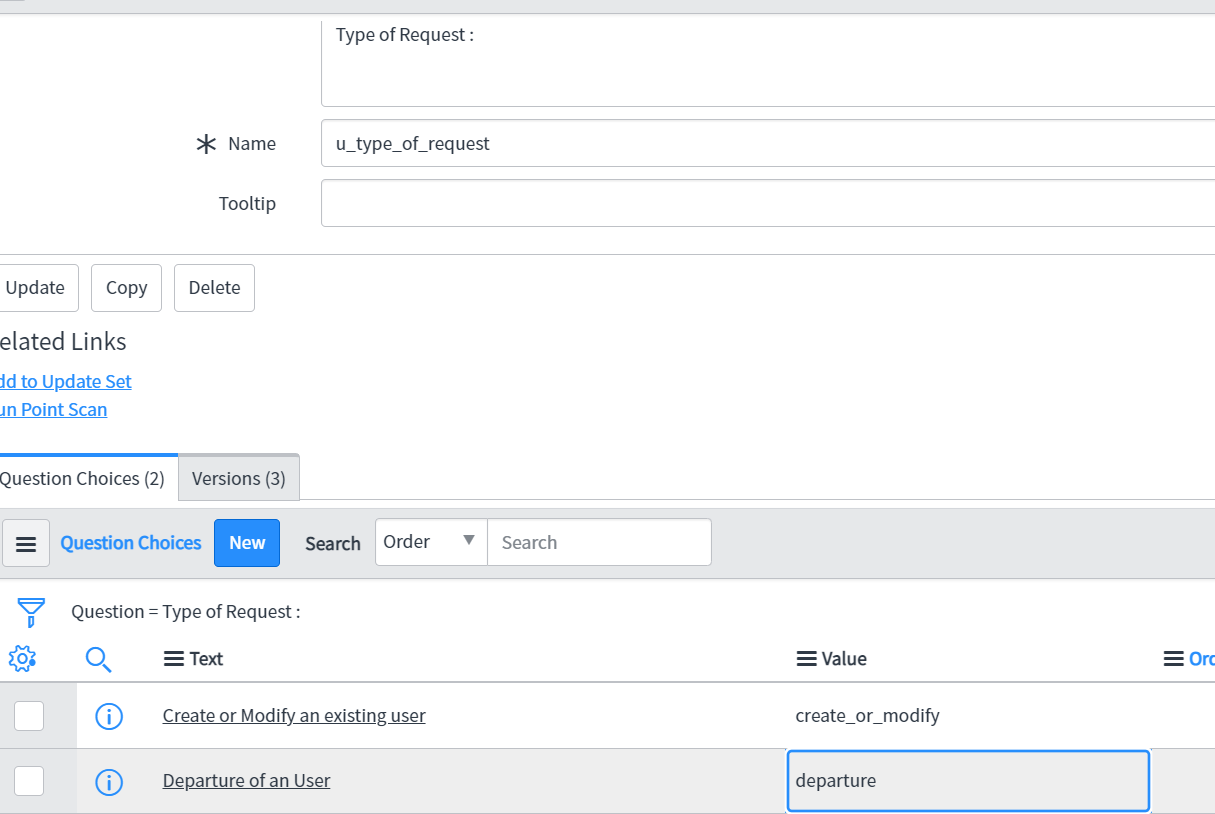Open the Run Point Scan link
1215x814 pixels.
[53, 409]
